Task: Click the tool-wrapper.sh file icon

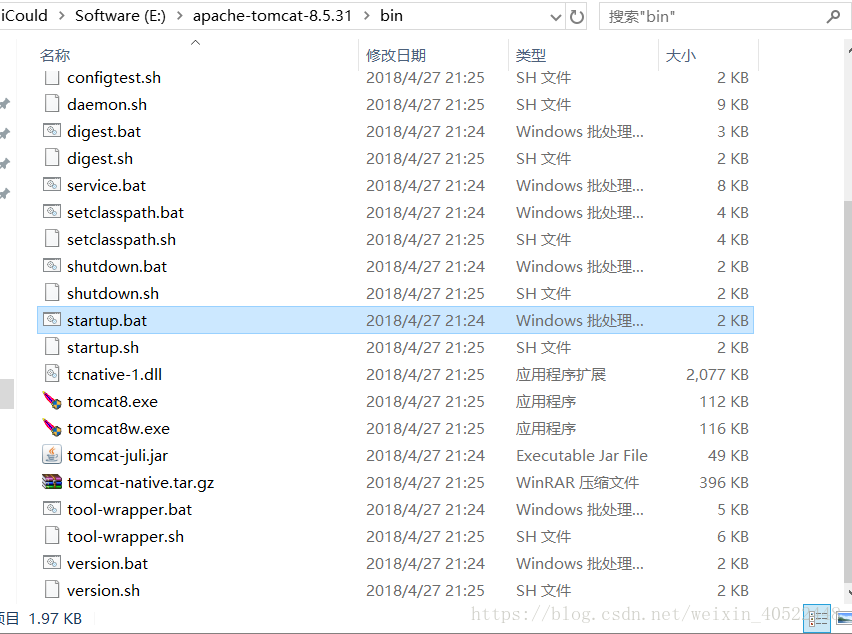Action: click(52, 536)
